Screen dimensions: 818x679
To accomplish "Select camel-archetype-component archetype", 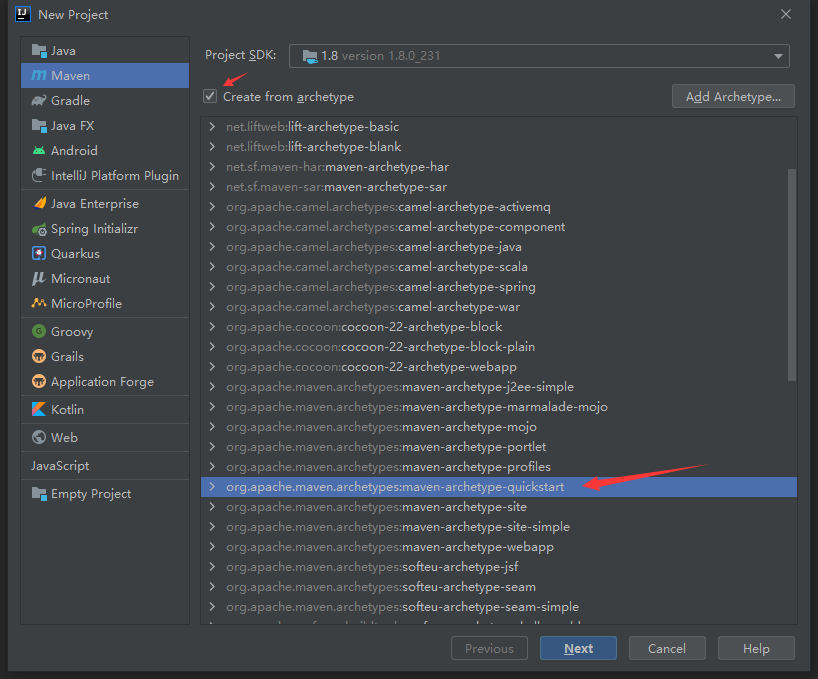I will (x=499, y=227).
